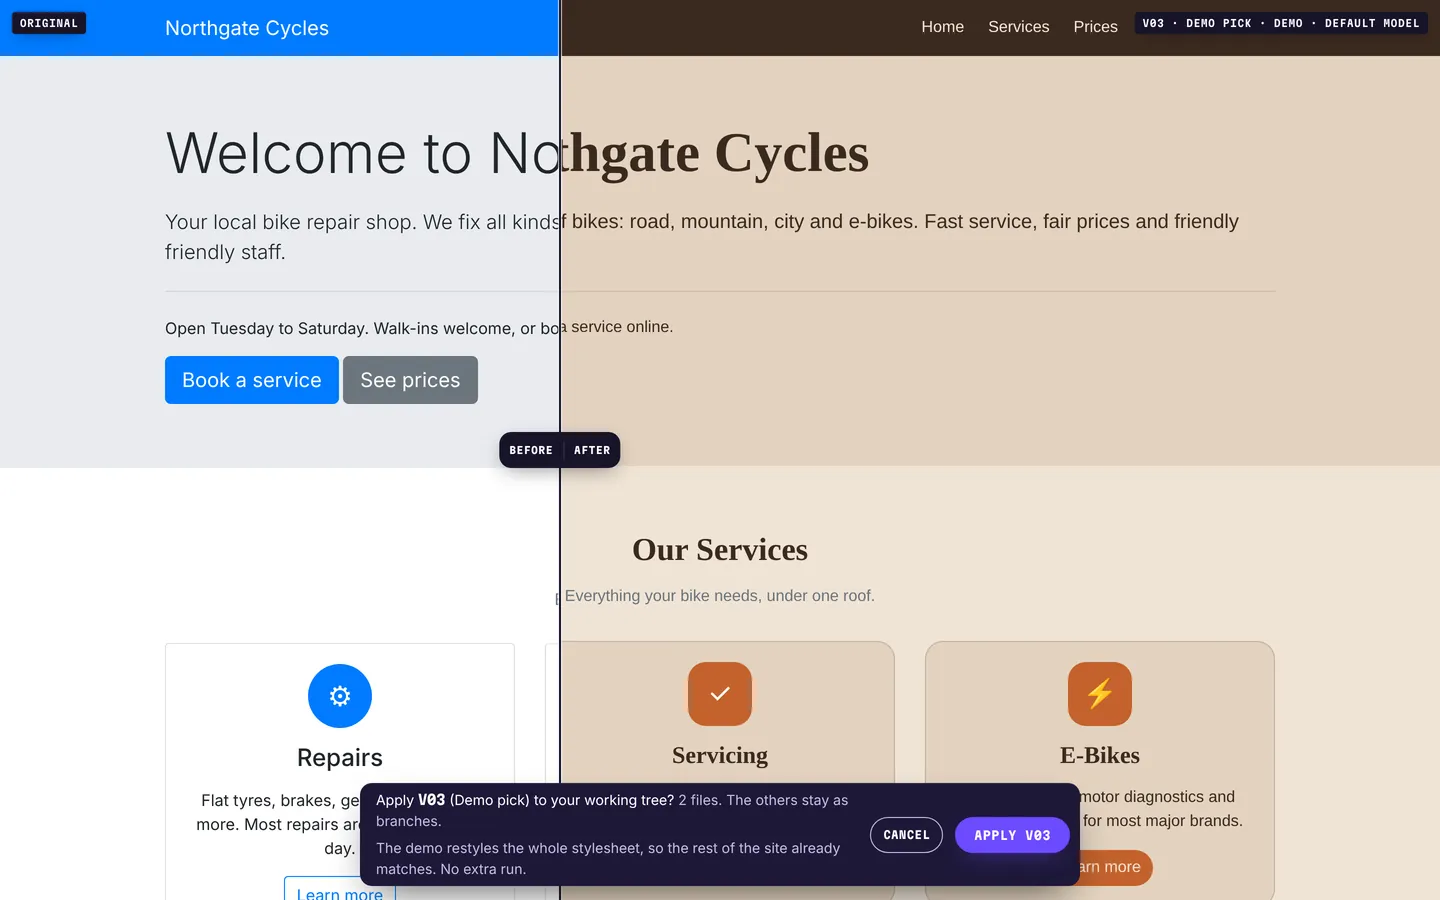
Task: Open the Home nav item
Action: [x=943, y=27]
